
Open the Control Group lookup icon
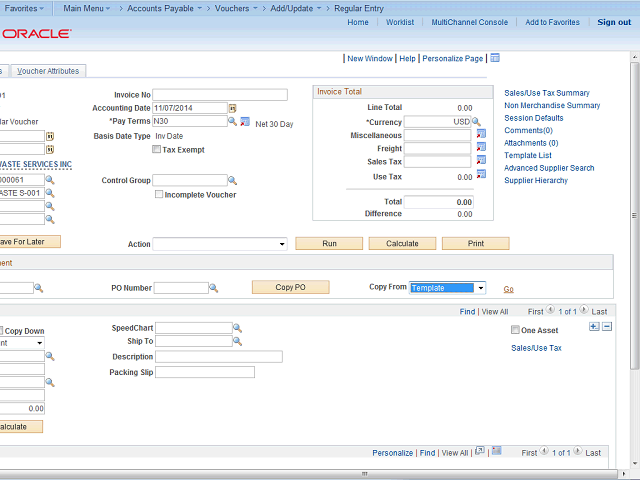point(232,181)
